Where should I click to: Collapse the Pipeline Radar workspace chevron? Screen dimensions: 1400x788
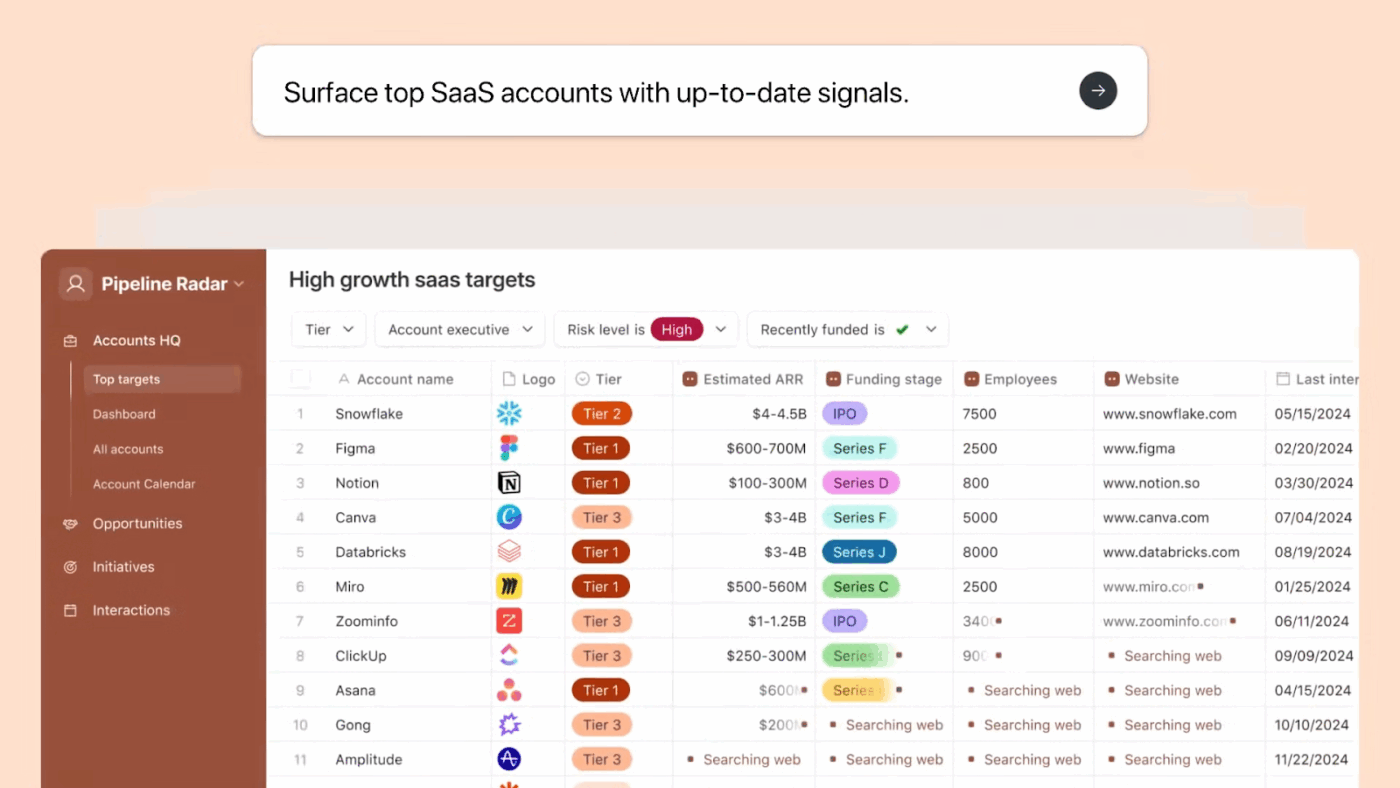(x=238, y=283)
